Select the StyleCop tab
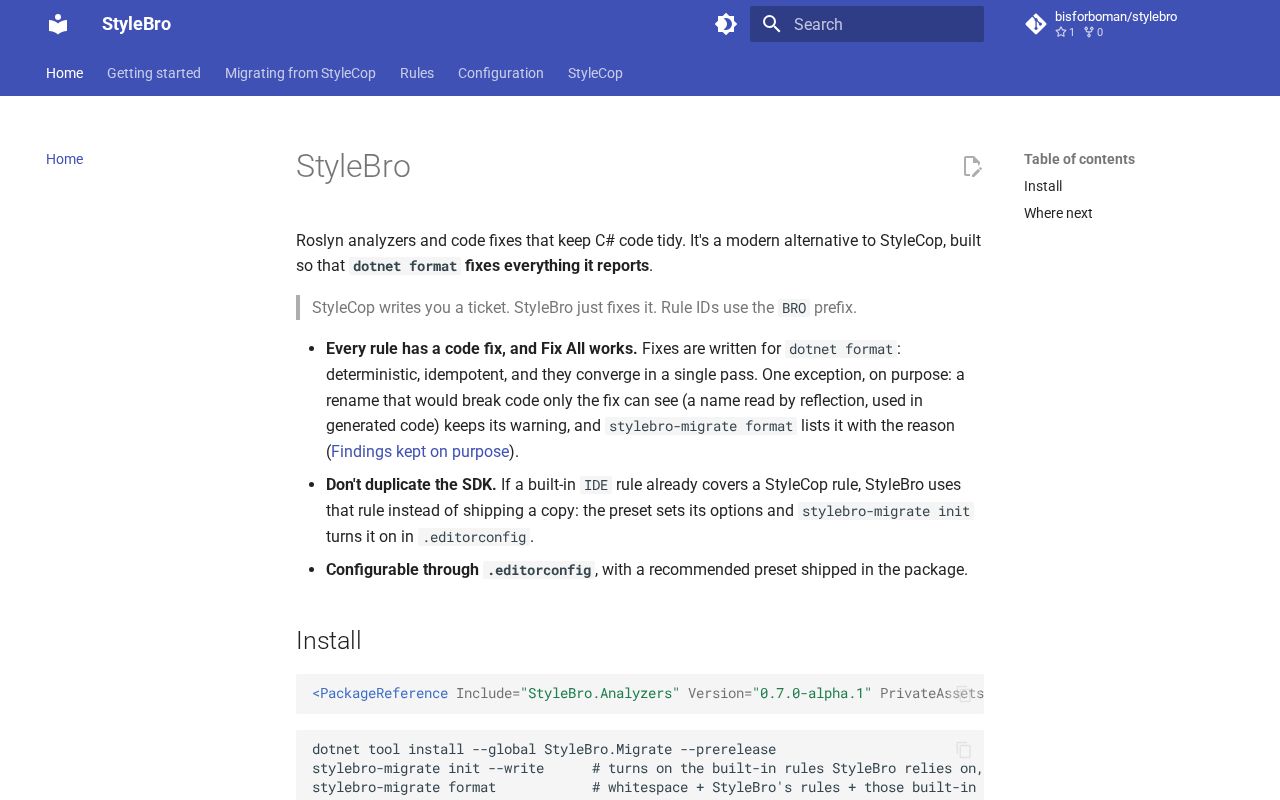The height and width of the screenshot is (800, 1280). click(x=595, y=73)
